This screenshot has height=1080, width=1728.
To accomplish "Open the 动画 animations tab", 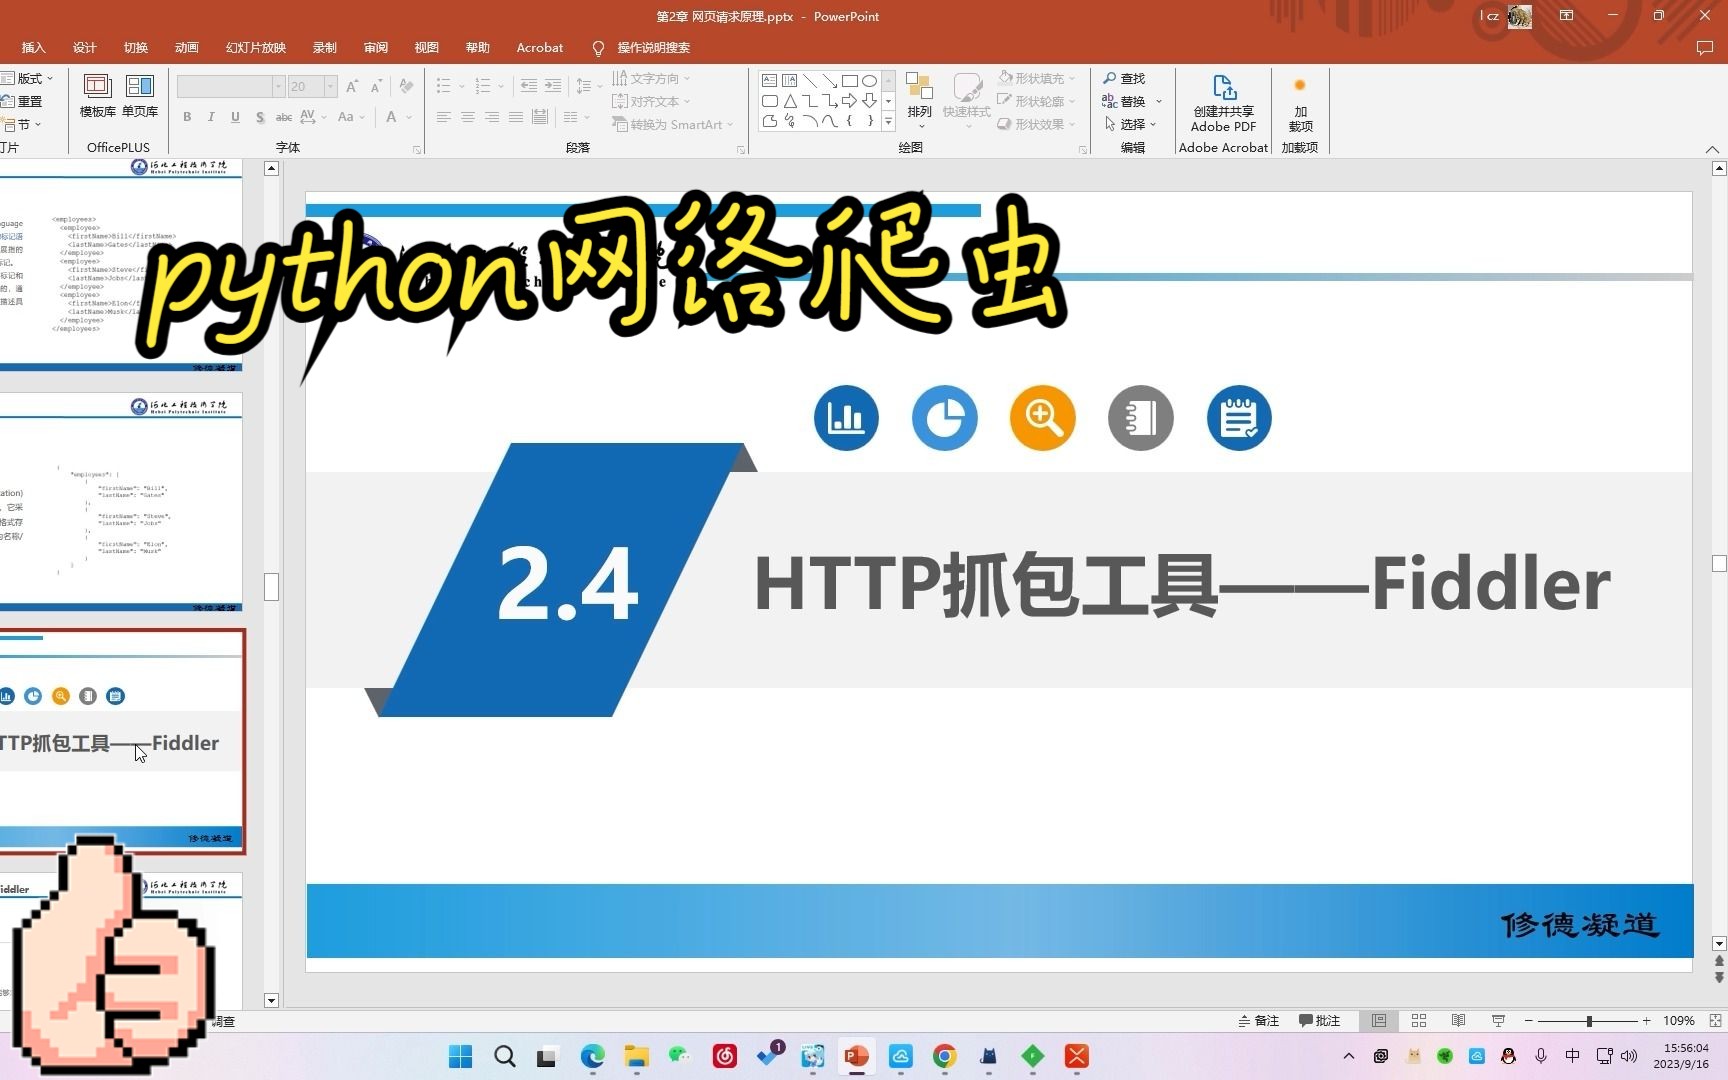I will (x=187, y=47).
